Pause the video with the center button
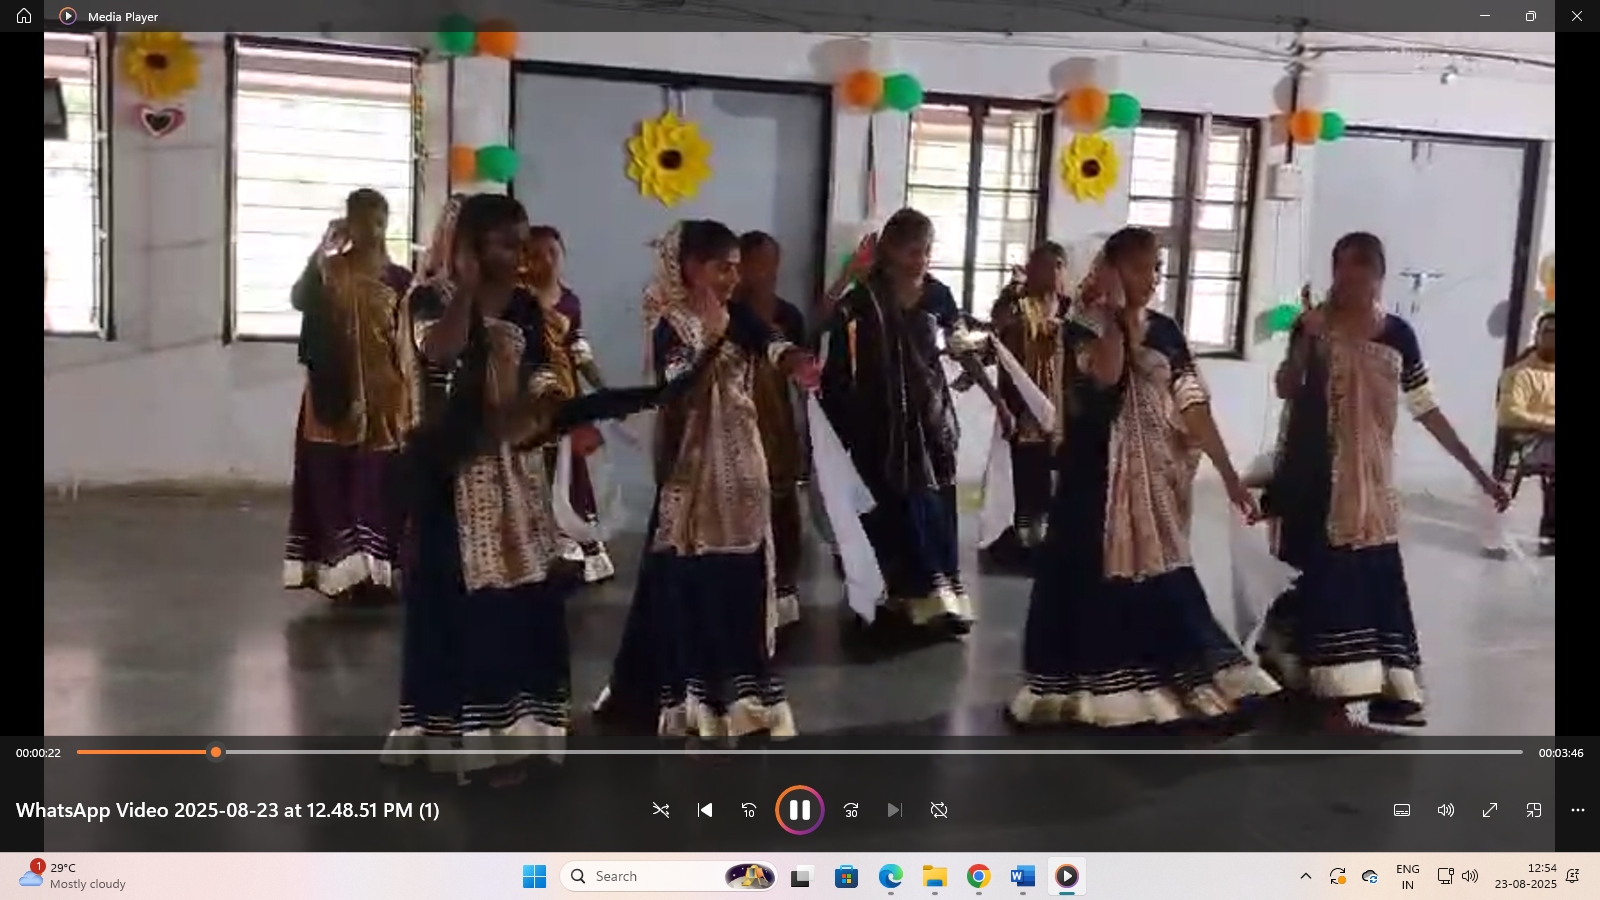This screenshot has width=1600, height=900. (x=800, y=810)
